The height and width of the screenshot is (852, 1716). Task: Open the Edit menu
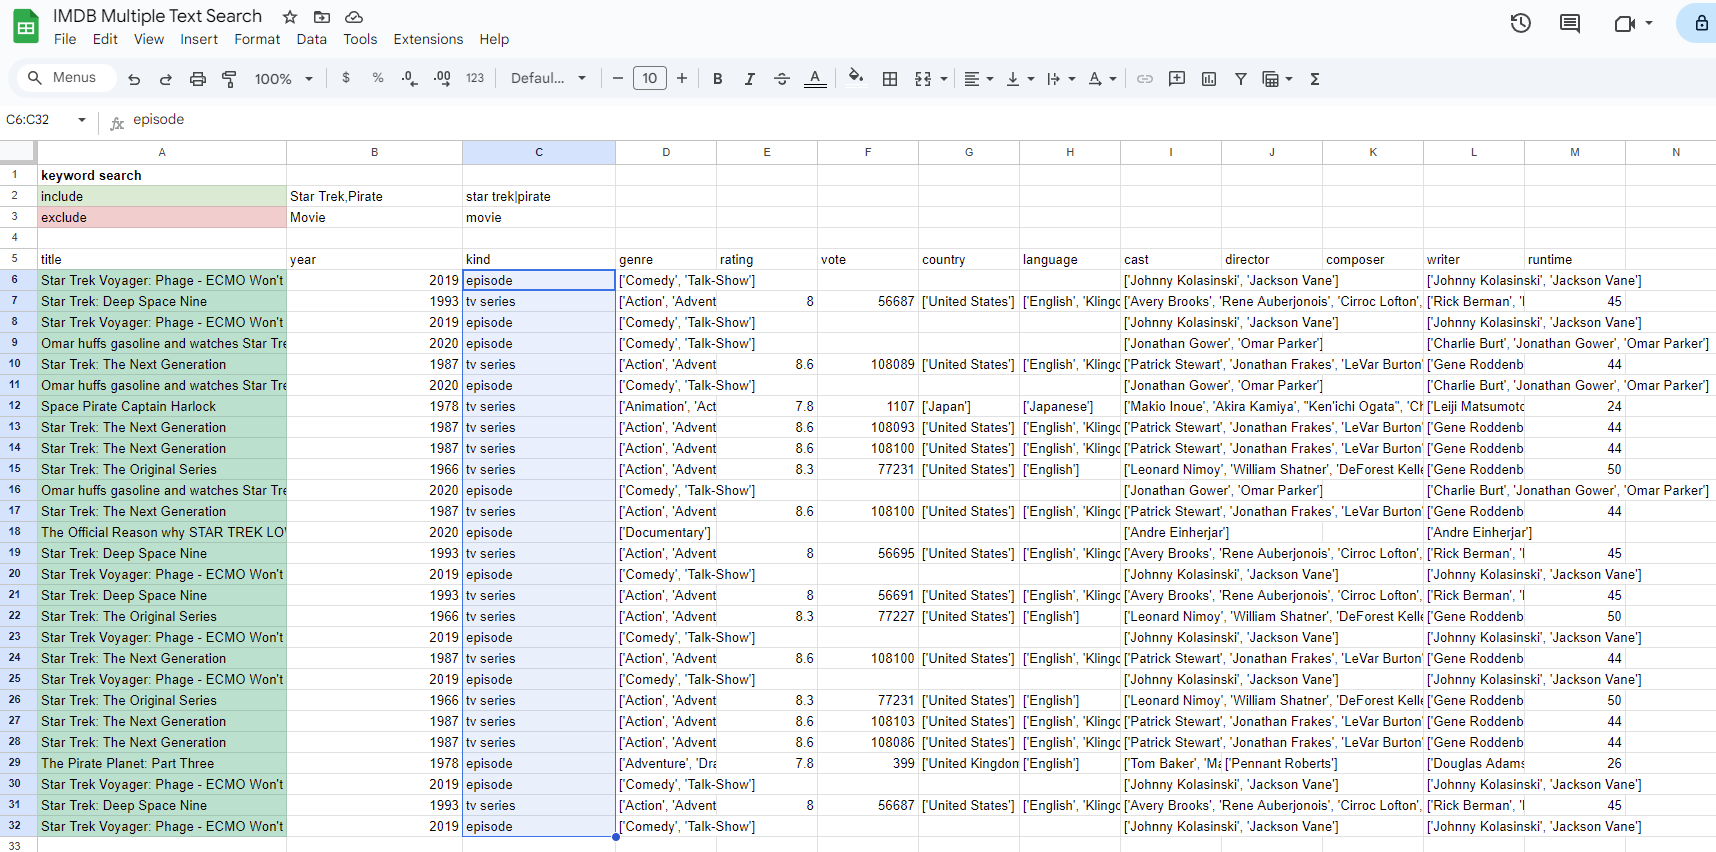pos(105,39)
